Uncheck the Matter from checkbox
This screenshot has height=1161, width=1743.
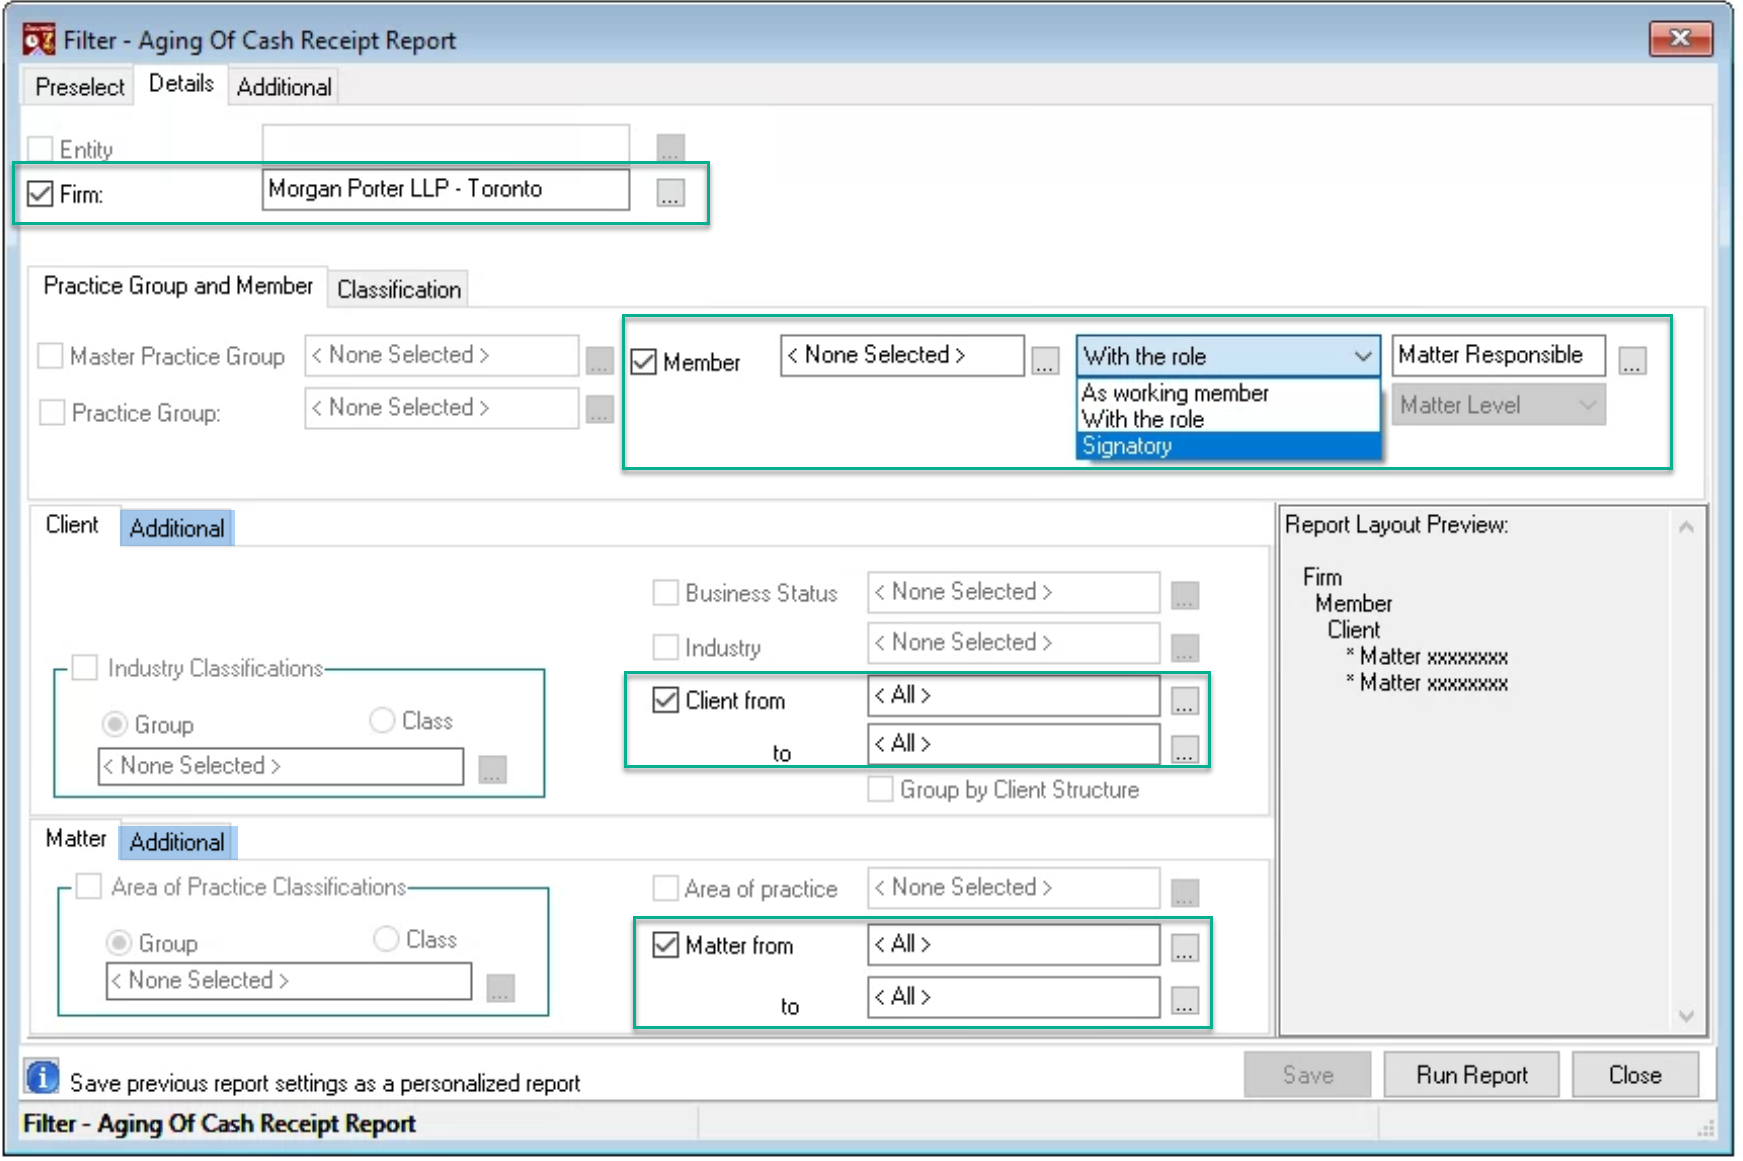(666, 945)
